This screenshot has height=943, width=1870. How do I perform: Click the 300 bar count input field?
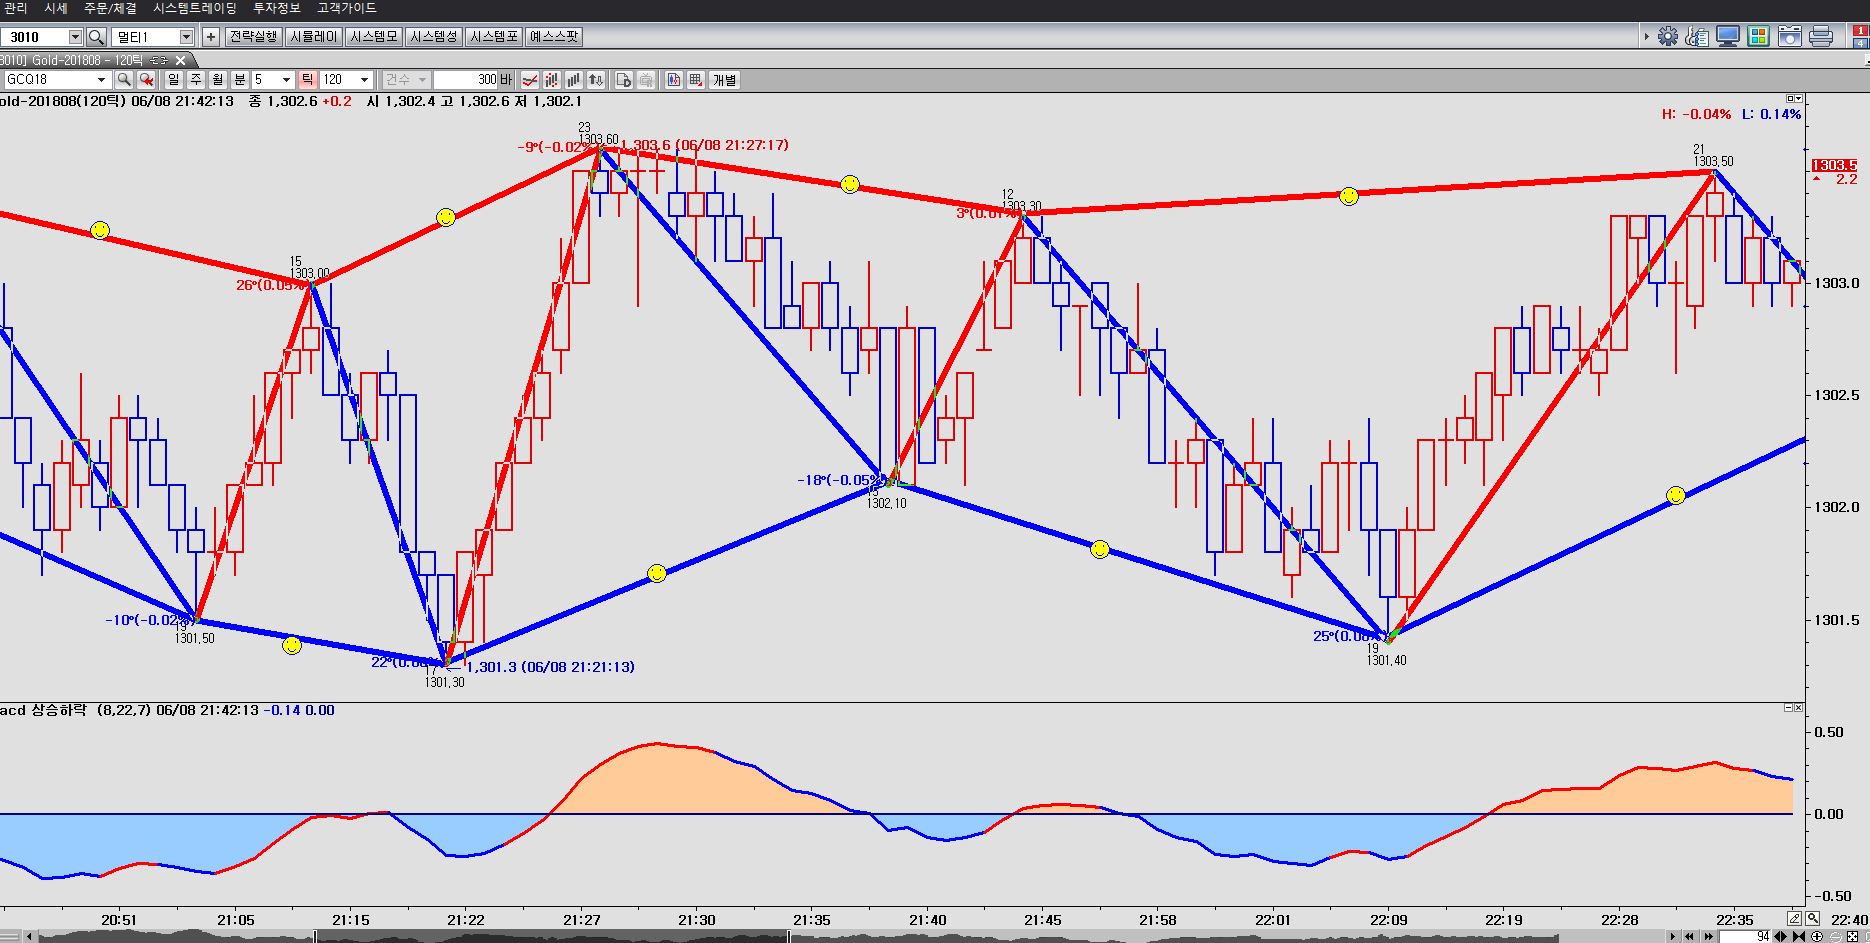tap(466, 80)
